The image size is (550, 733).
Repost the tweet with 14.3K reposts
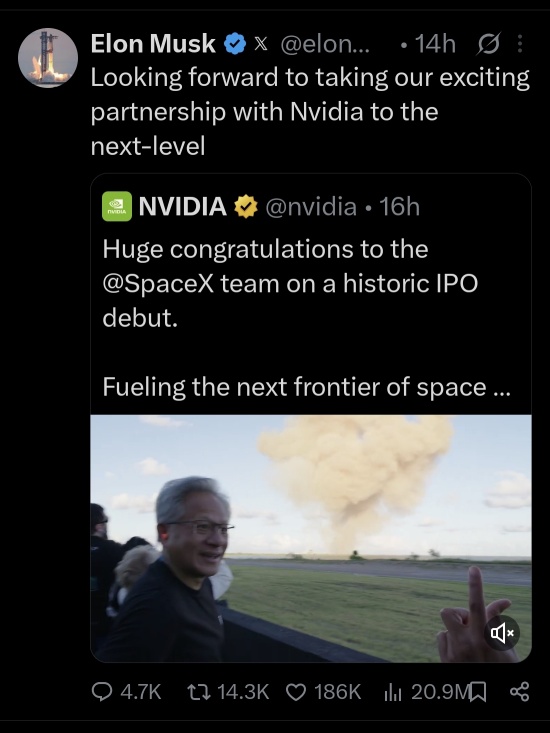coord(199,692)
